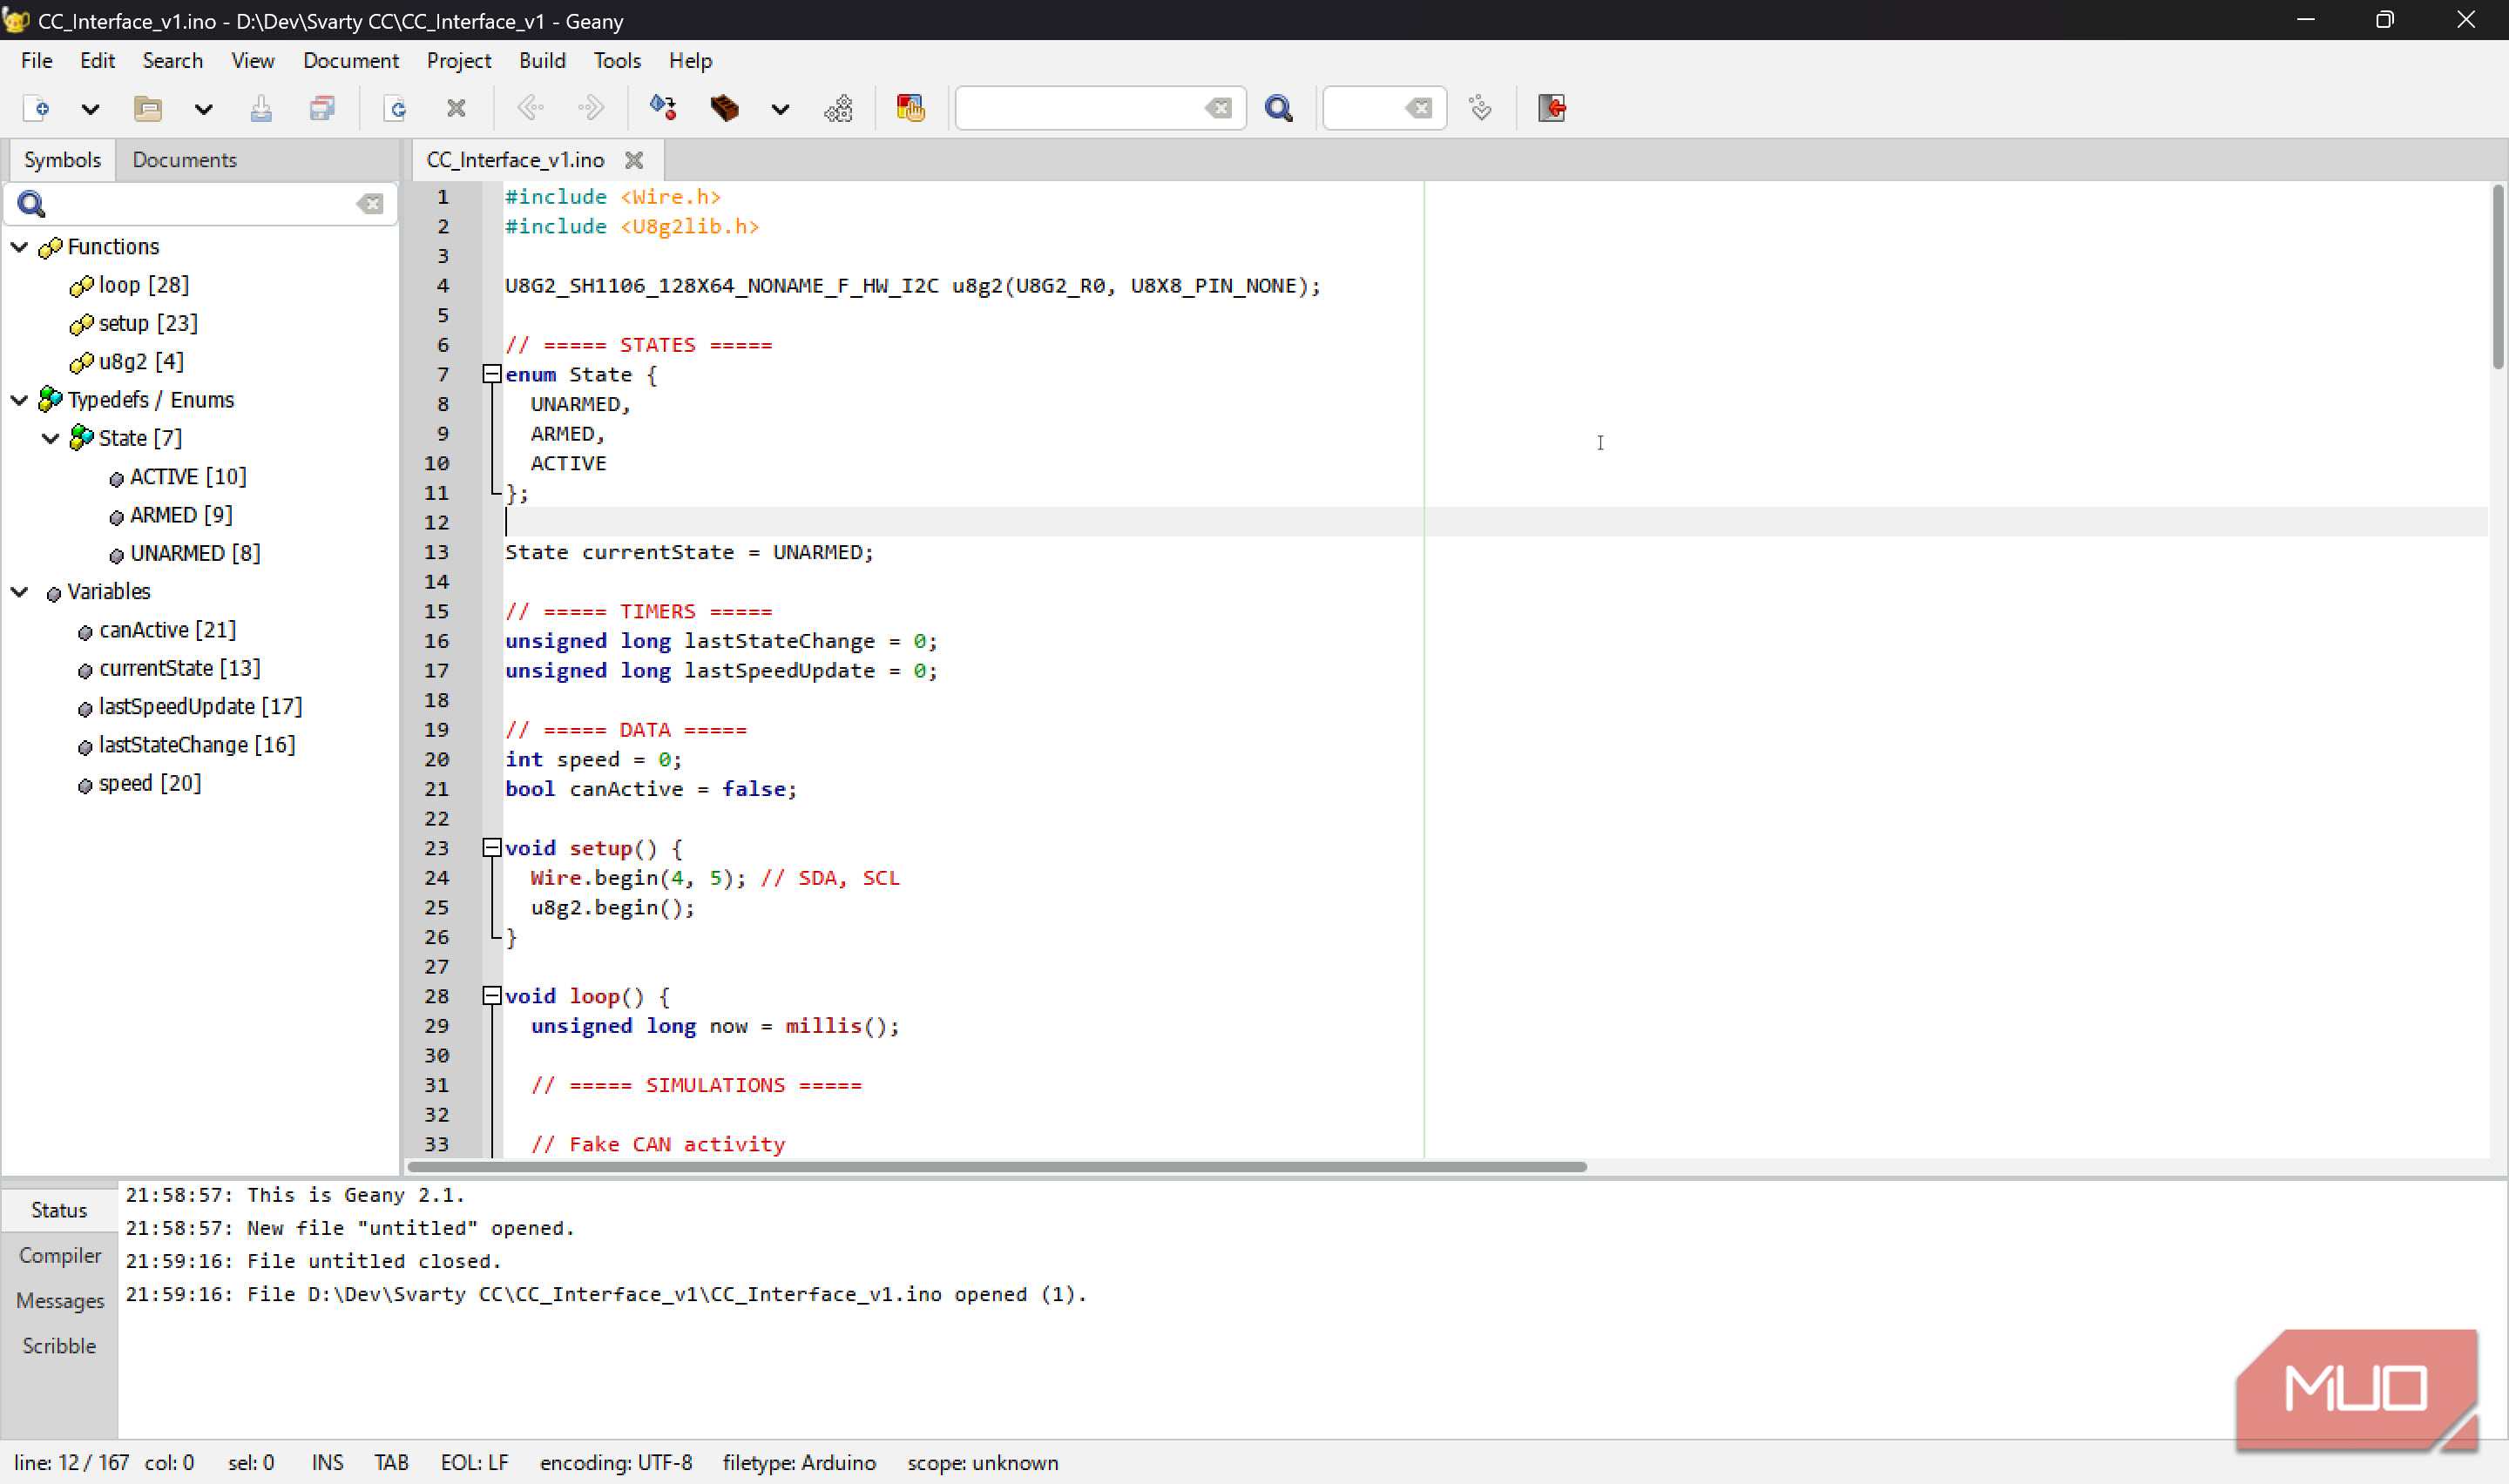Fold the enum State block at line 7
The width and height of the screenshot is (2509, 1484).
491,374
